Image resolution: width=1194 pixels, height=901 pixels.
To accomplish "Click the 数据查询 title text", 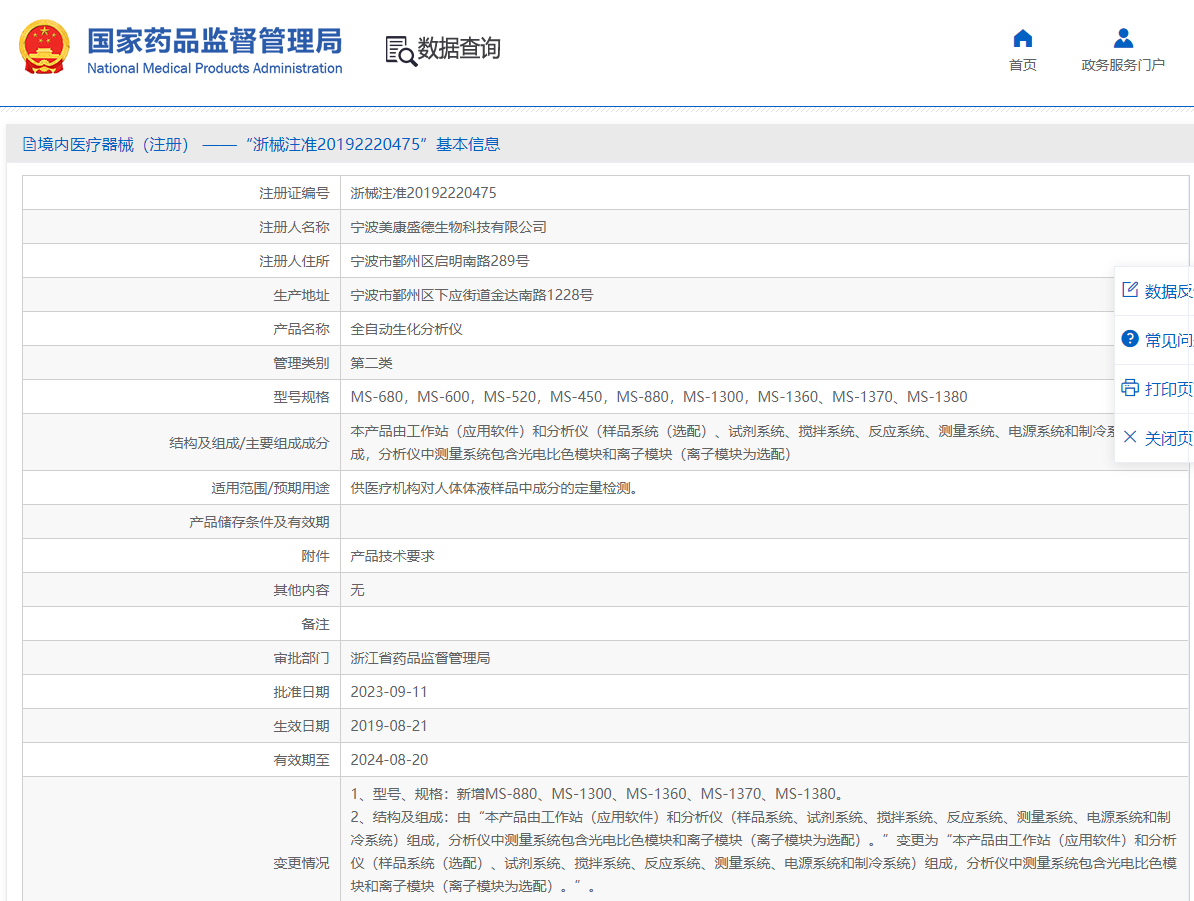I will [459, 49].
